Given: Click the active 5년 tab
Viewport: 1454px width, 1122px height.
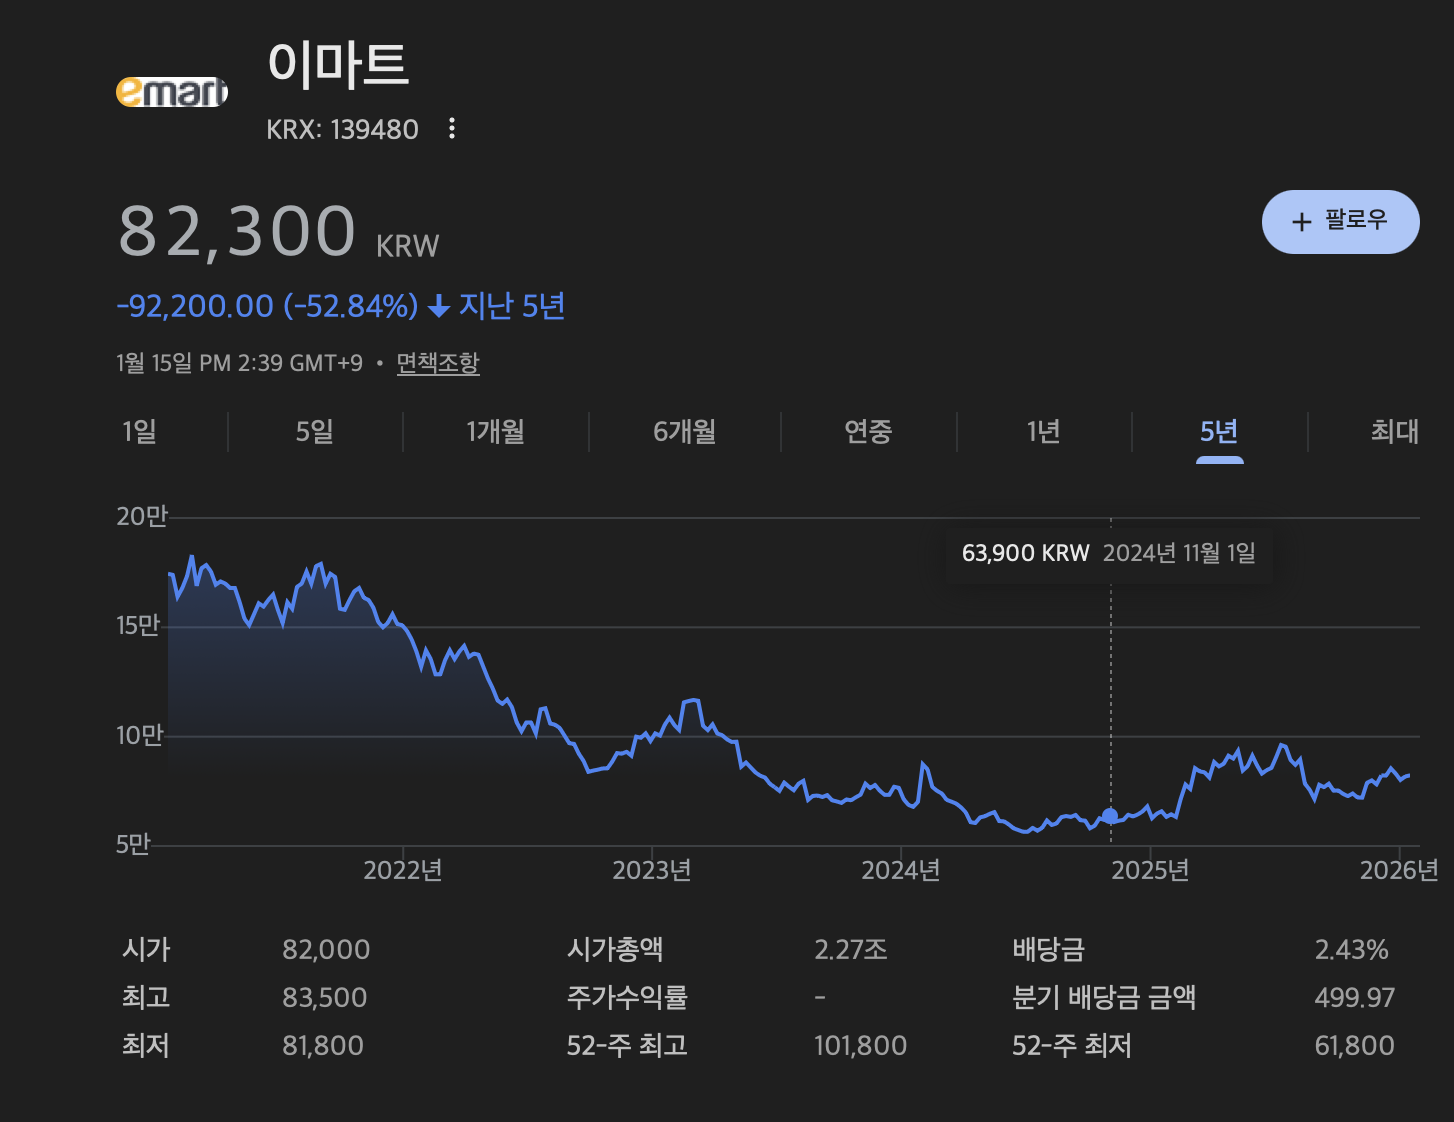Looking at the screenshot, I should click(1219, 432).
